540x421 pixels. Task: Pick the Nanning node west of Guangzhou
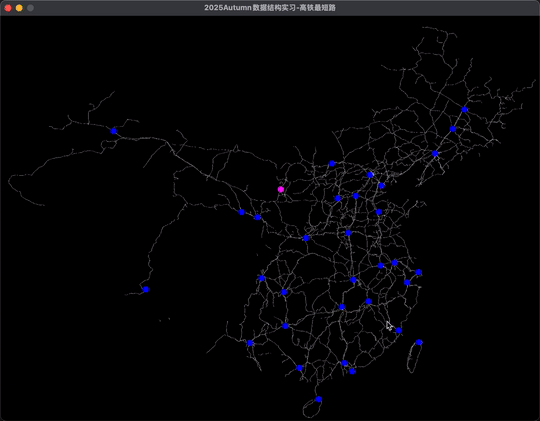[x=300, y=368]
